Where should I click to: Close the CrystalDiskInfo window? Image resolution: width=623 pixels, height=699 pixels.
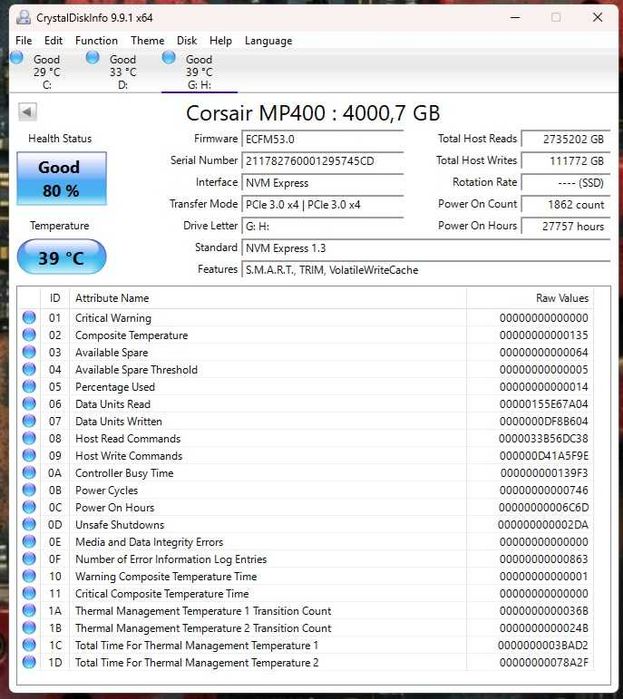pyautogui.click(x=598, y=17)
